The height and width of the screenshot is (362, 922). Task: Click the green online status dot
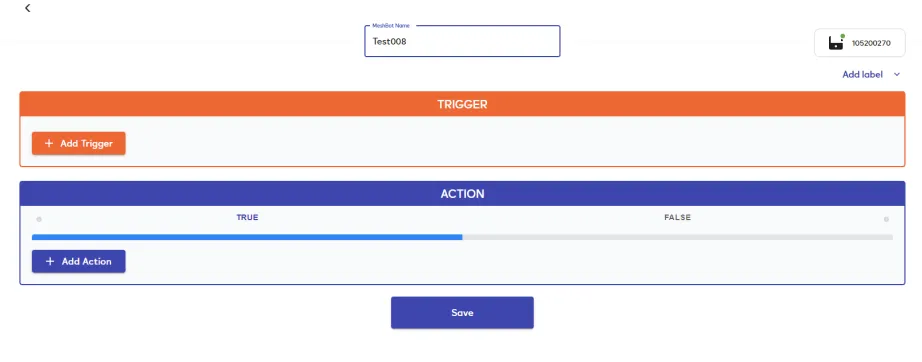click(x=843, y=36)
